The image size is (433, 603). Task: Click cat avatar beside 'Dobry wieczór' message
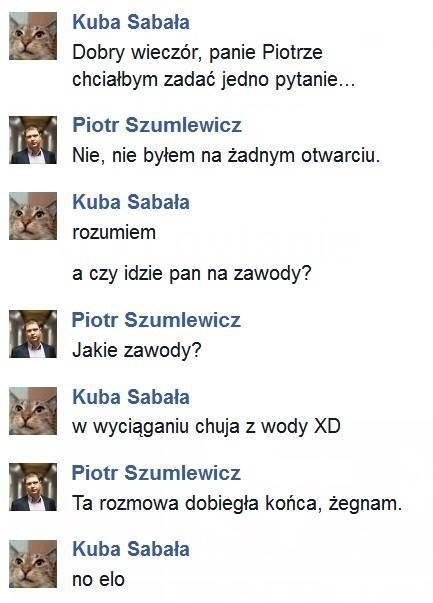pos(33,36)
